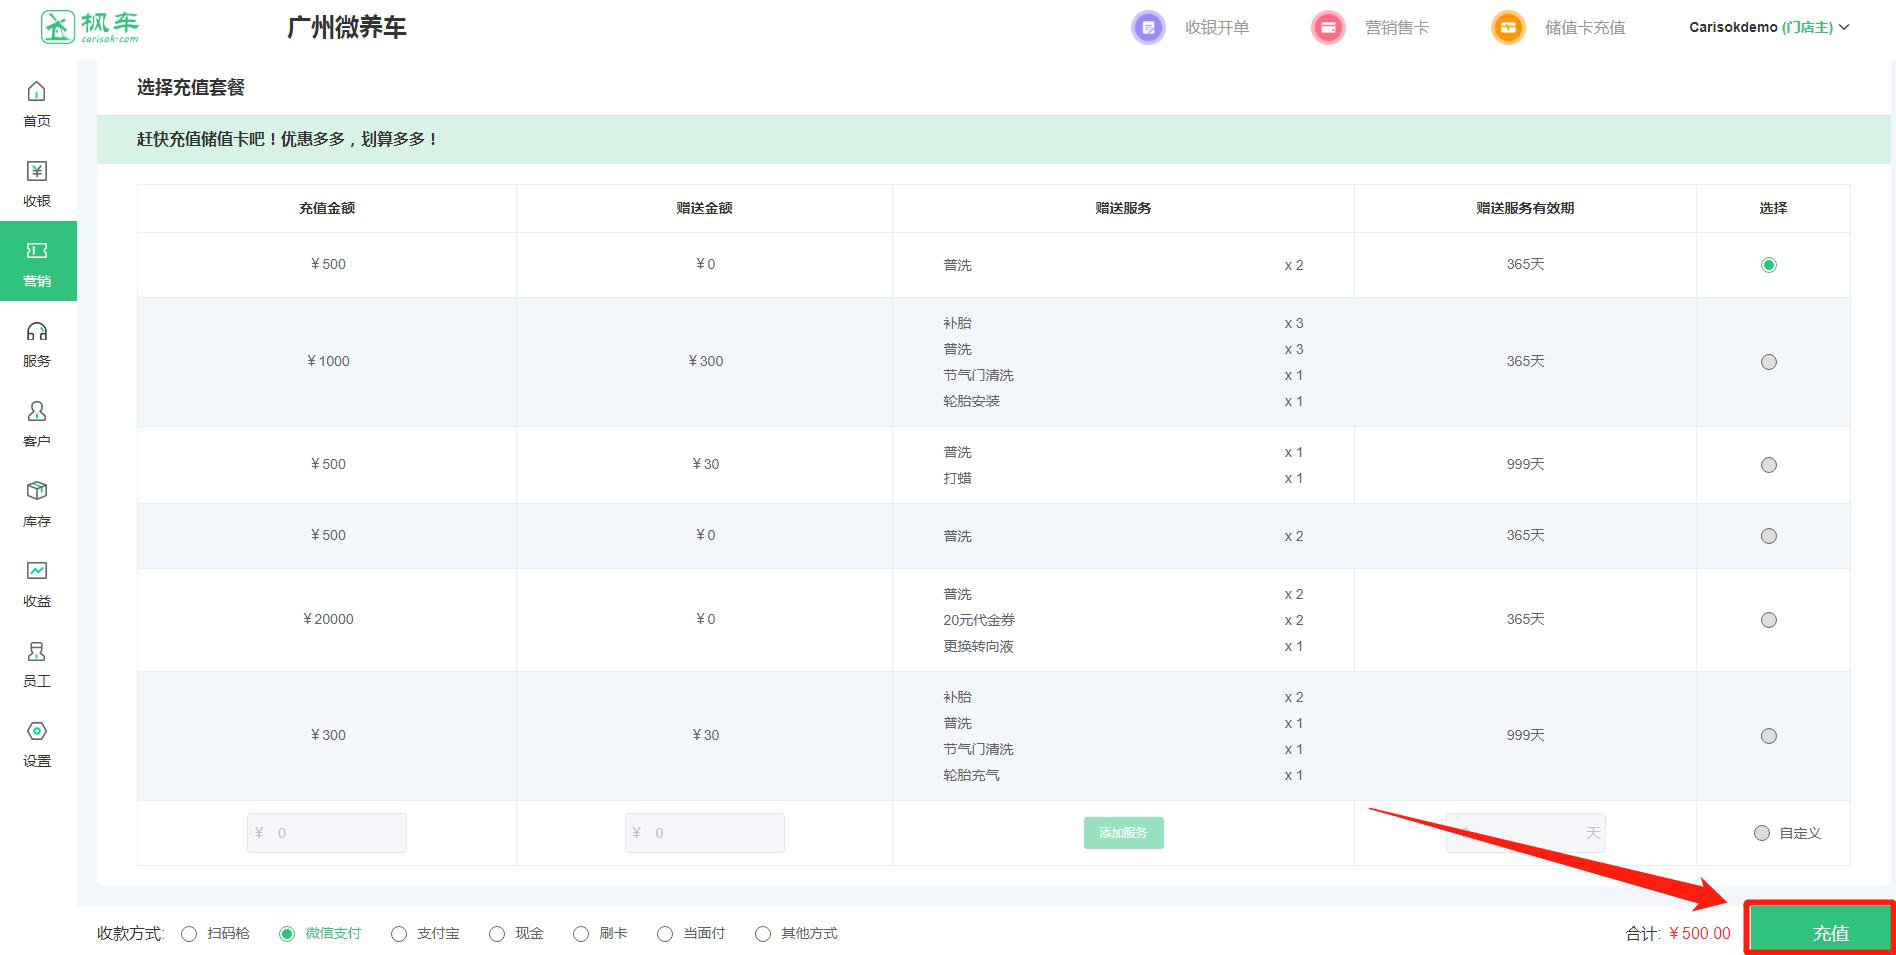The image size is (1896, 955).
Task: Click the 赠送金额 column header
Action: coord(705,208)
